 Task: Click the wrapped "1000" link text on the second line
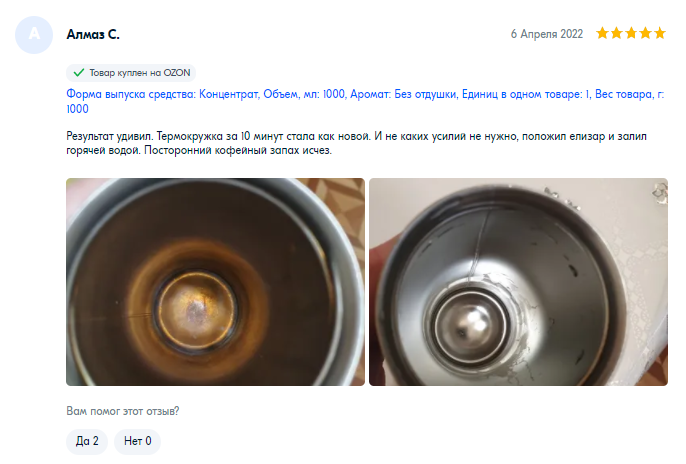click(x=77, y=109)
